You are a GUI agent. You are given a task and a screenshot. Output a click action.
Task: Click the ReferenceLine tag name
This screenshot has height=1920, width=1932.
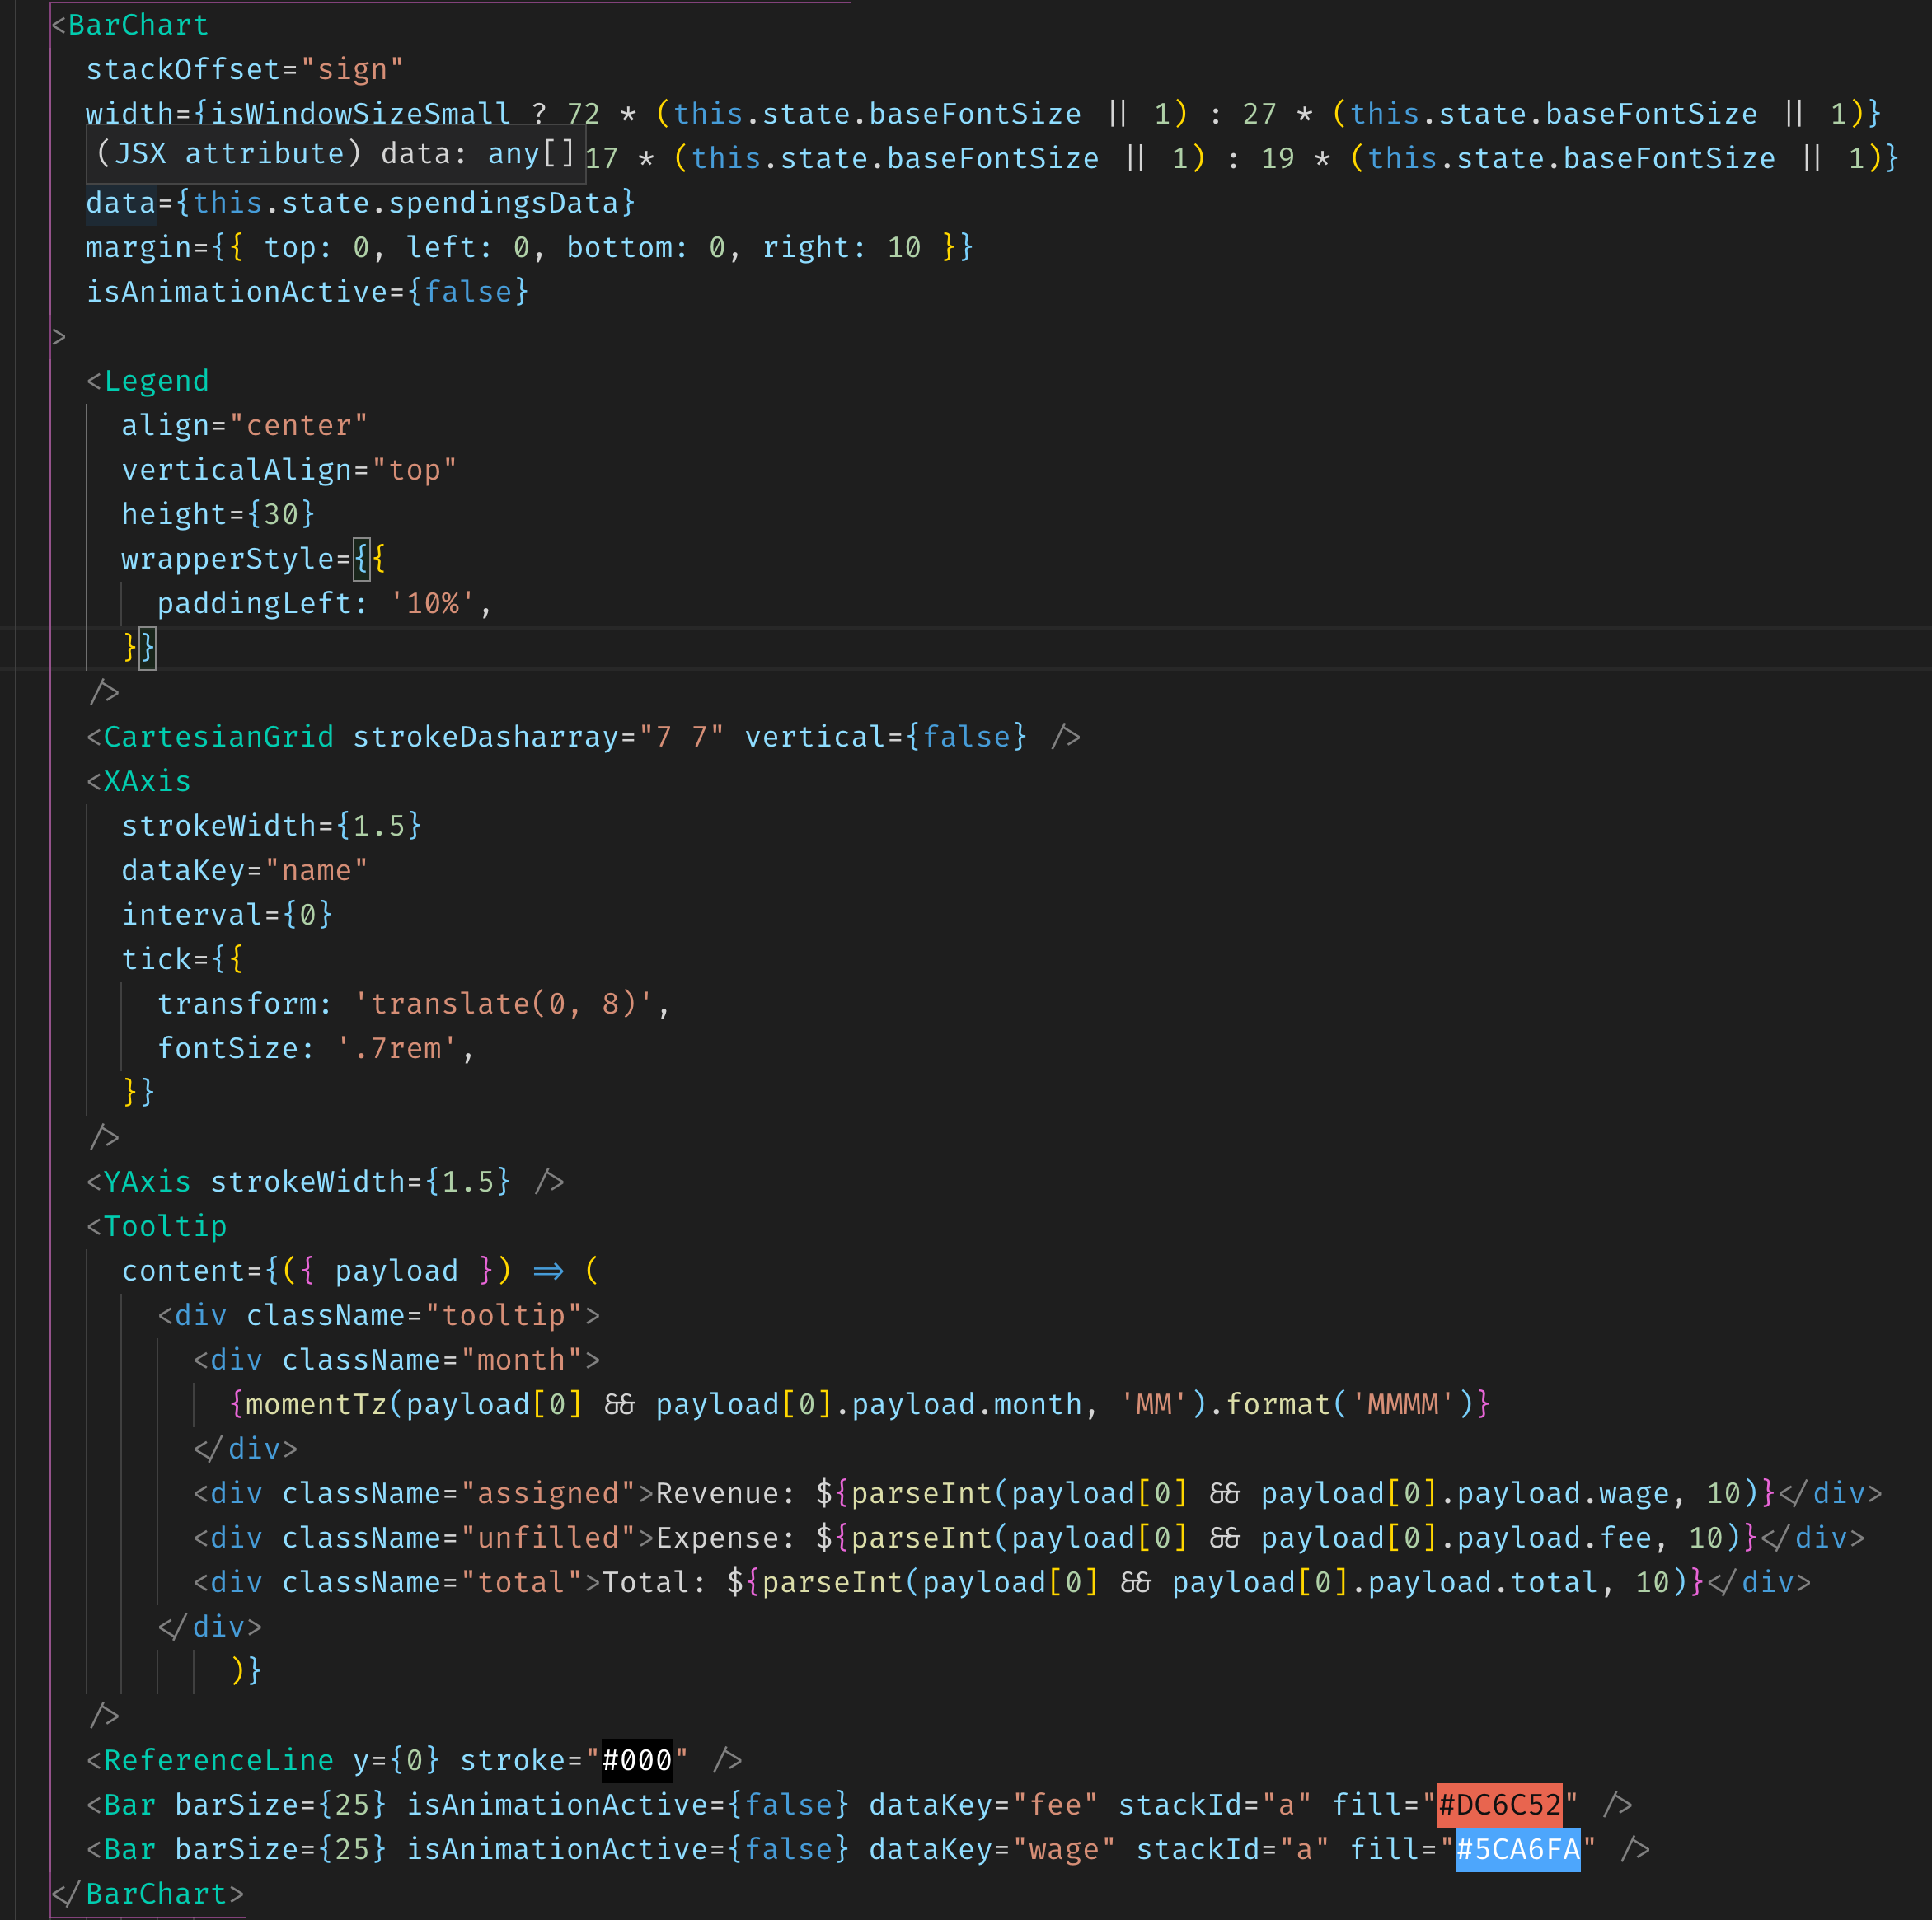point(218,1760)
